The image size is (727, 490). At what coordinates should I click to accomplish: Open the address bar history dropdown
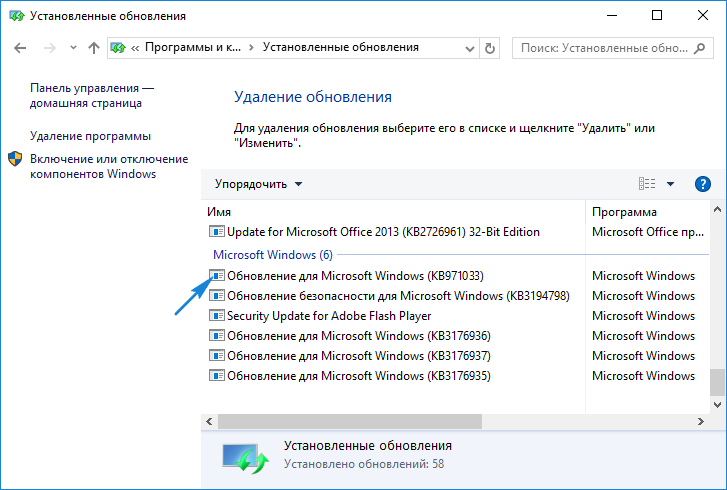[466, 48]
